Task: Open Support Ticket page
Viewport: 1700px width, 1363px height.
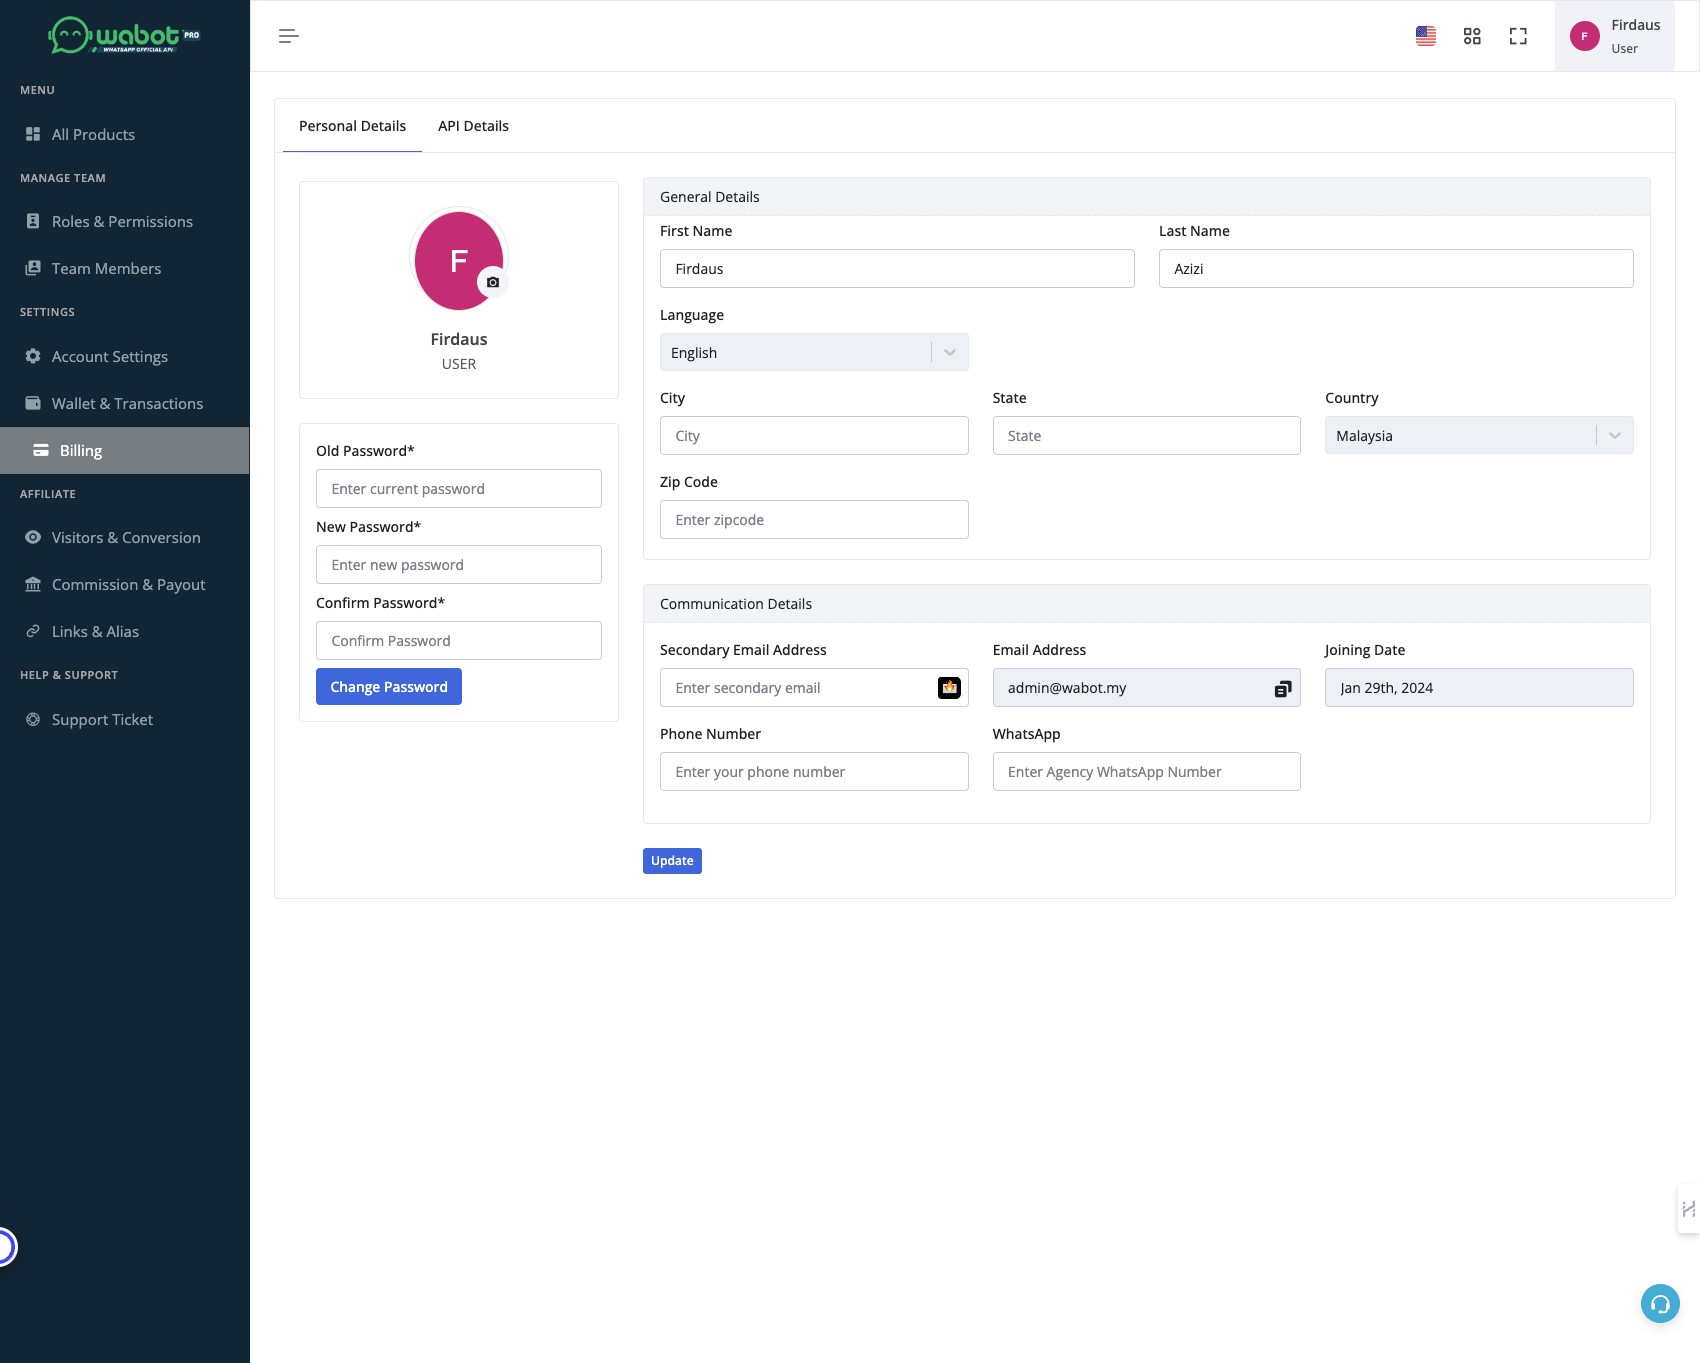Action: click(x=124, y=719)
